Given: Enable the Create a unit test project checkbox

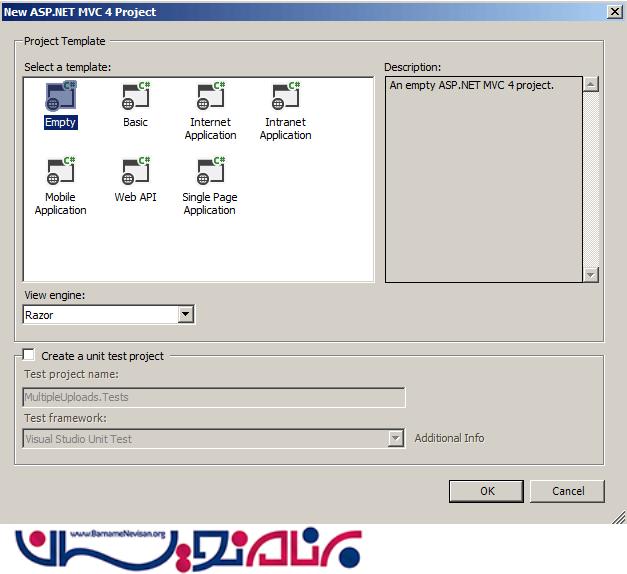Looking at the screenshot, I should pos(29,355).
